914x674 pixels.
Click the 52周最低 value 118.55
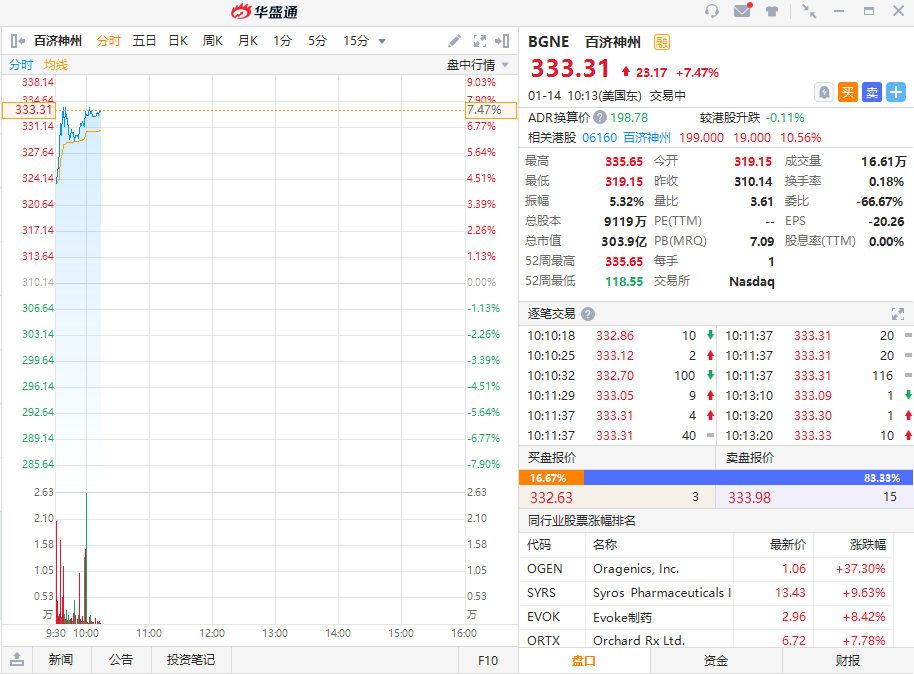[624, 281]
